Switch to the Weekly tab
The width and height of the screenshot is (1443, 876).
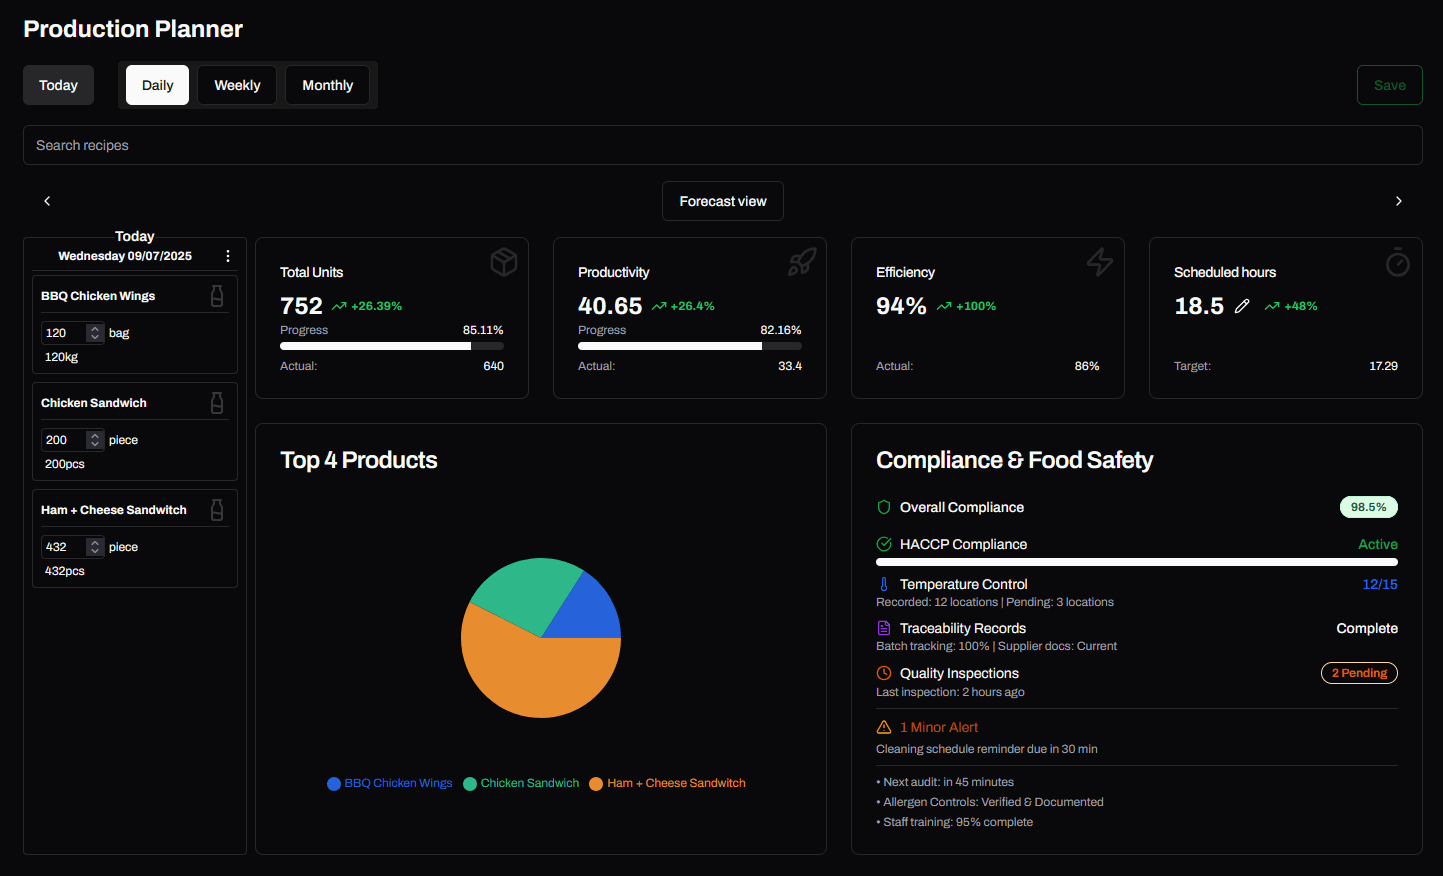click(x=237, y=85)
